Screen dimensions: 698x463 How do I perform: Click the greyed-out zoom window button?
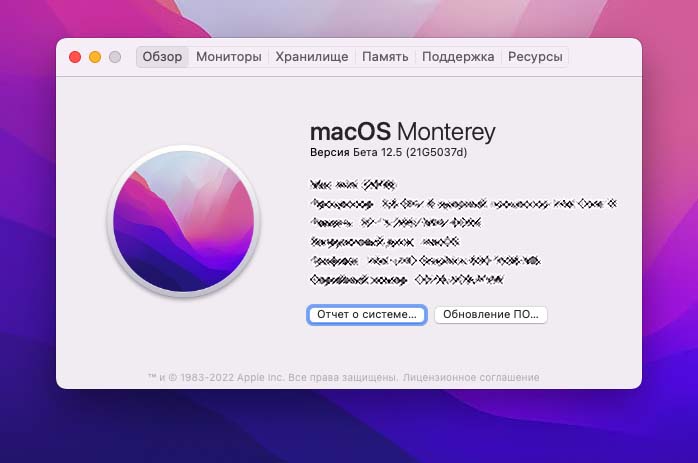115,57
